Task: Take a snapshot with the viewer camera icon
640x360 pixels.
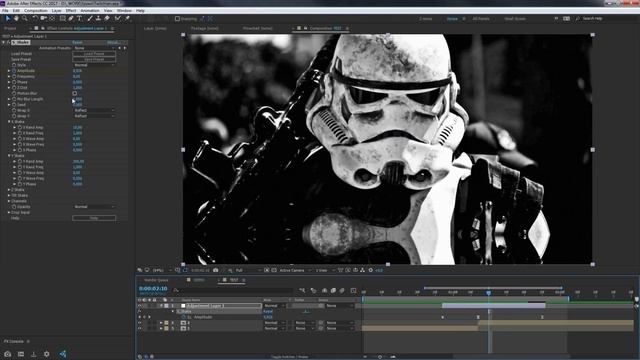Action: (216, 270)
